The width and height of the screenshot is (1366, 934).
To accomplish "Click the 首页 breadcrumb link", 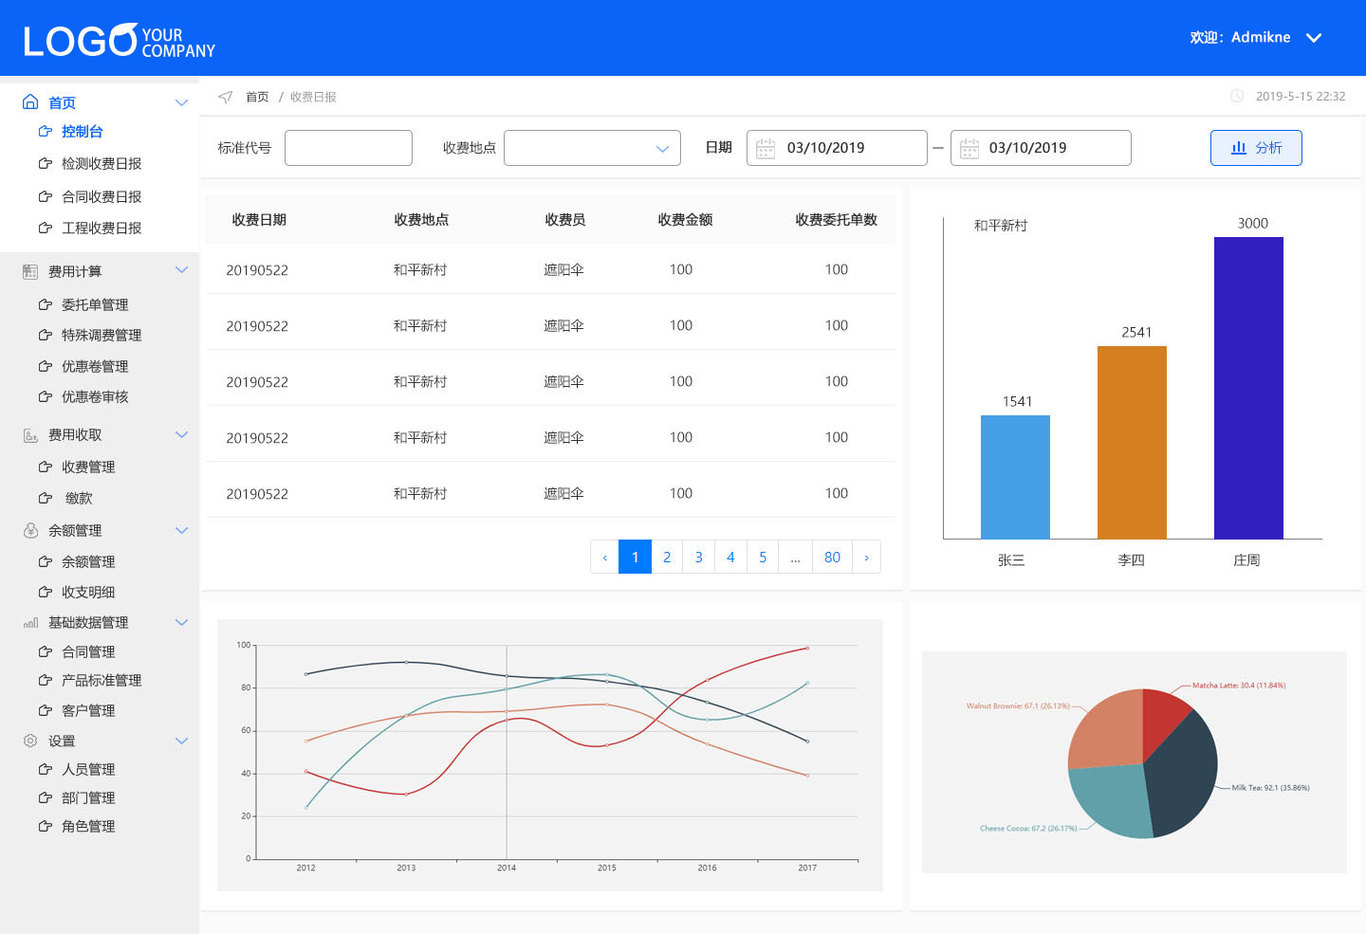I will pyautogui.click(x=257, y=97).
